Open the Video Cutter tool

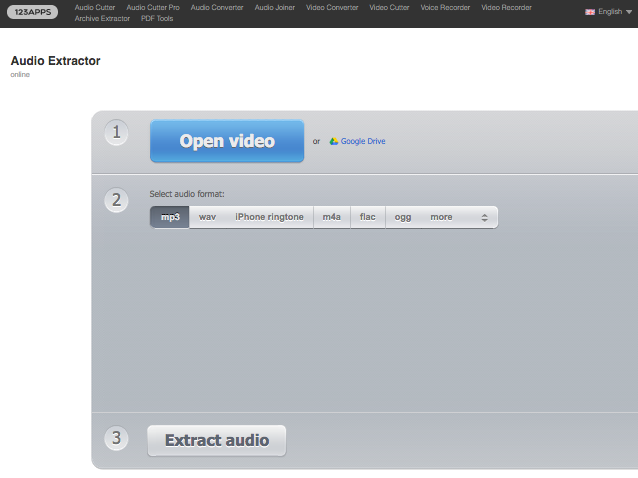[389, 7]
